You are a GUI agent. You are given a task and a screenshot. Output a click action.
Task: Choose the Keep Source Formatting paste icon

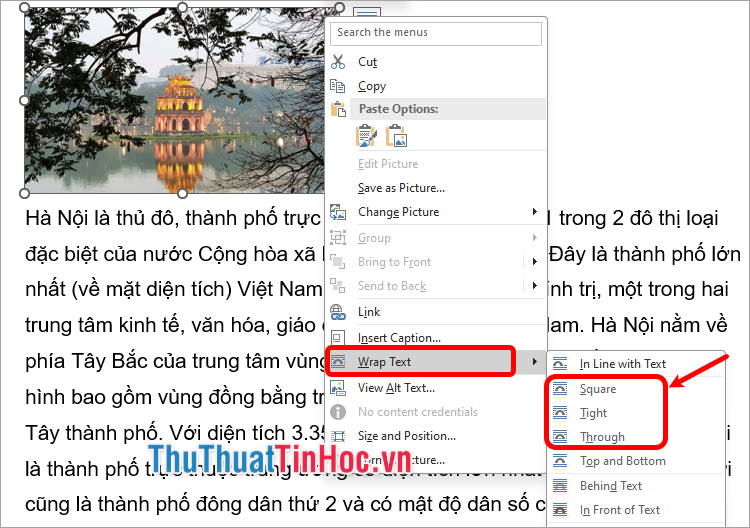(366, 136)
